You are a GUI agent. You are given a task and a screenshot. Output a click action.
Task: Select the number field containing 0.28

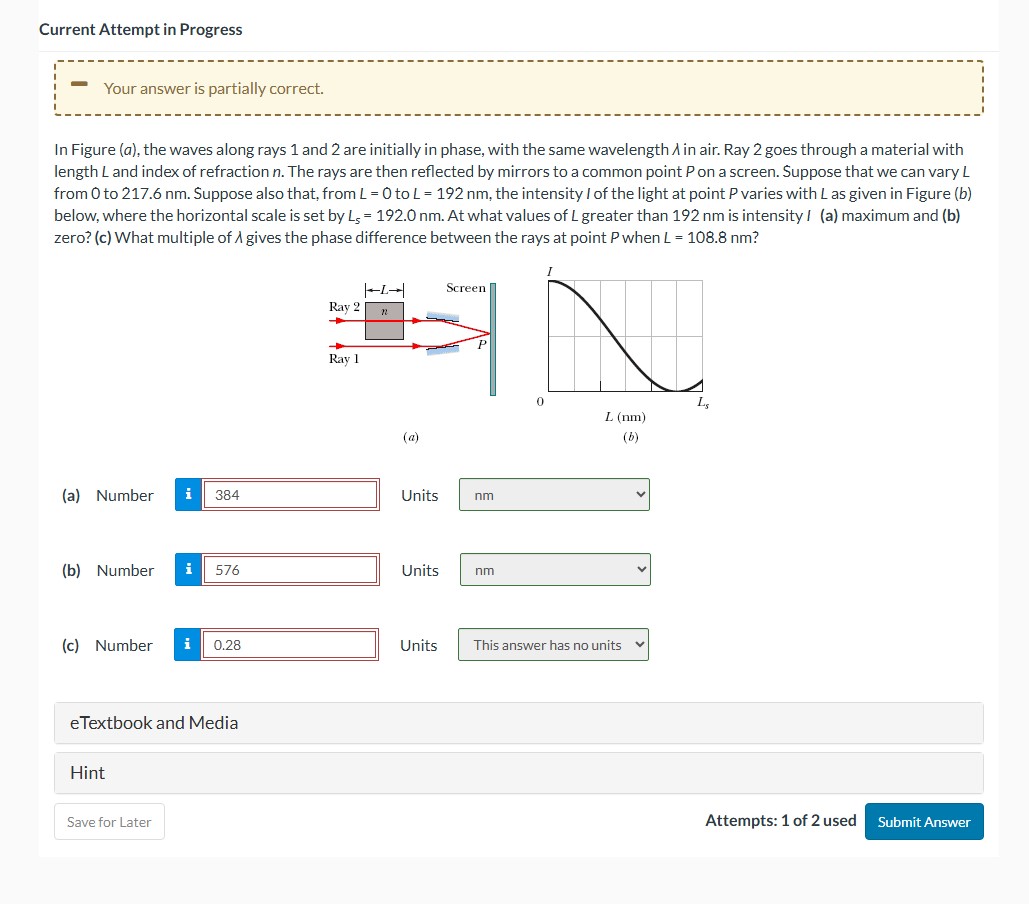click(x=288, y=644)
